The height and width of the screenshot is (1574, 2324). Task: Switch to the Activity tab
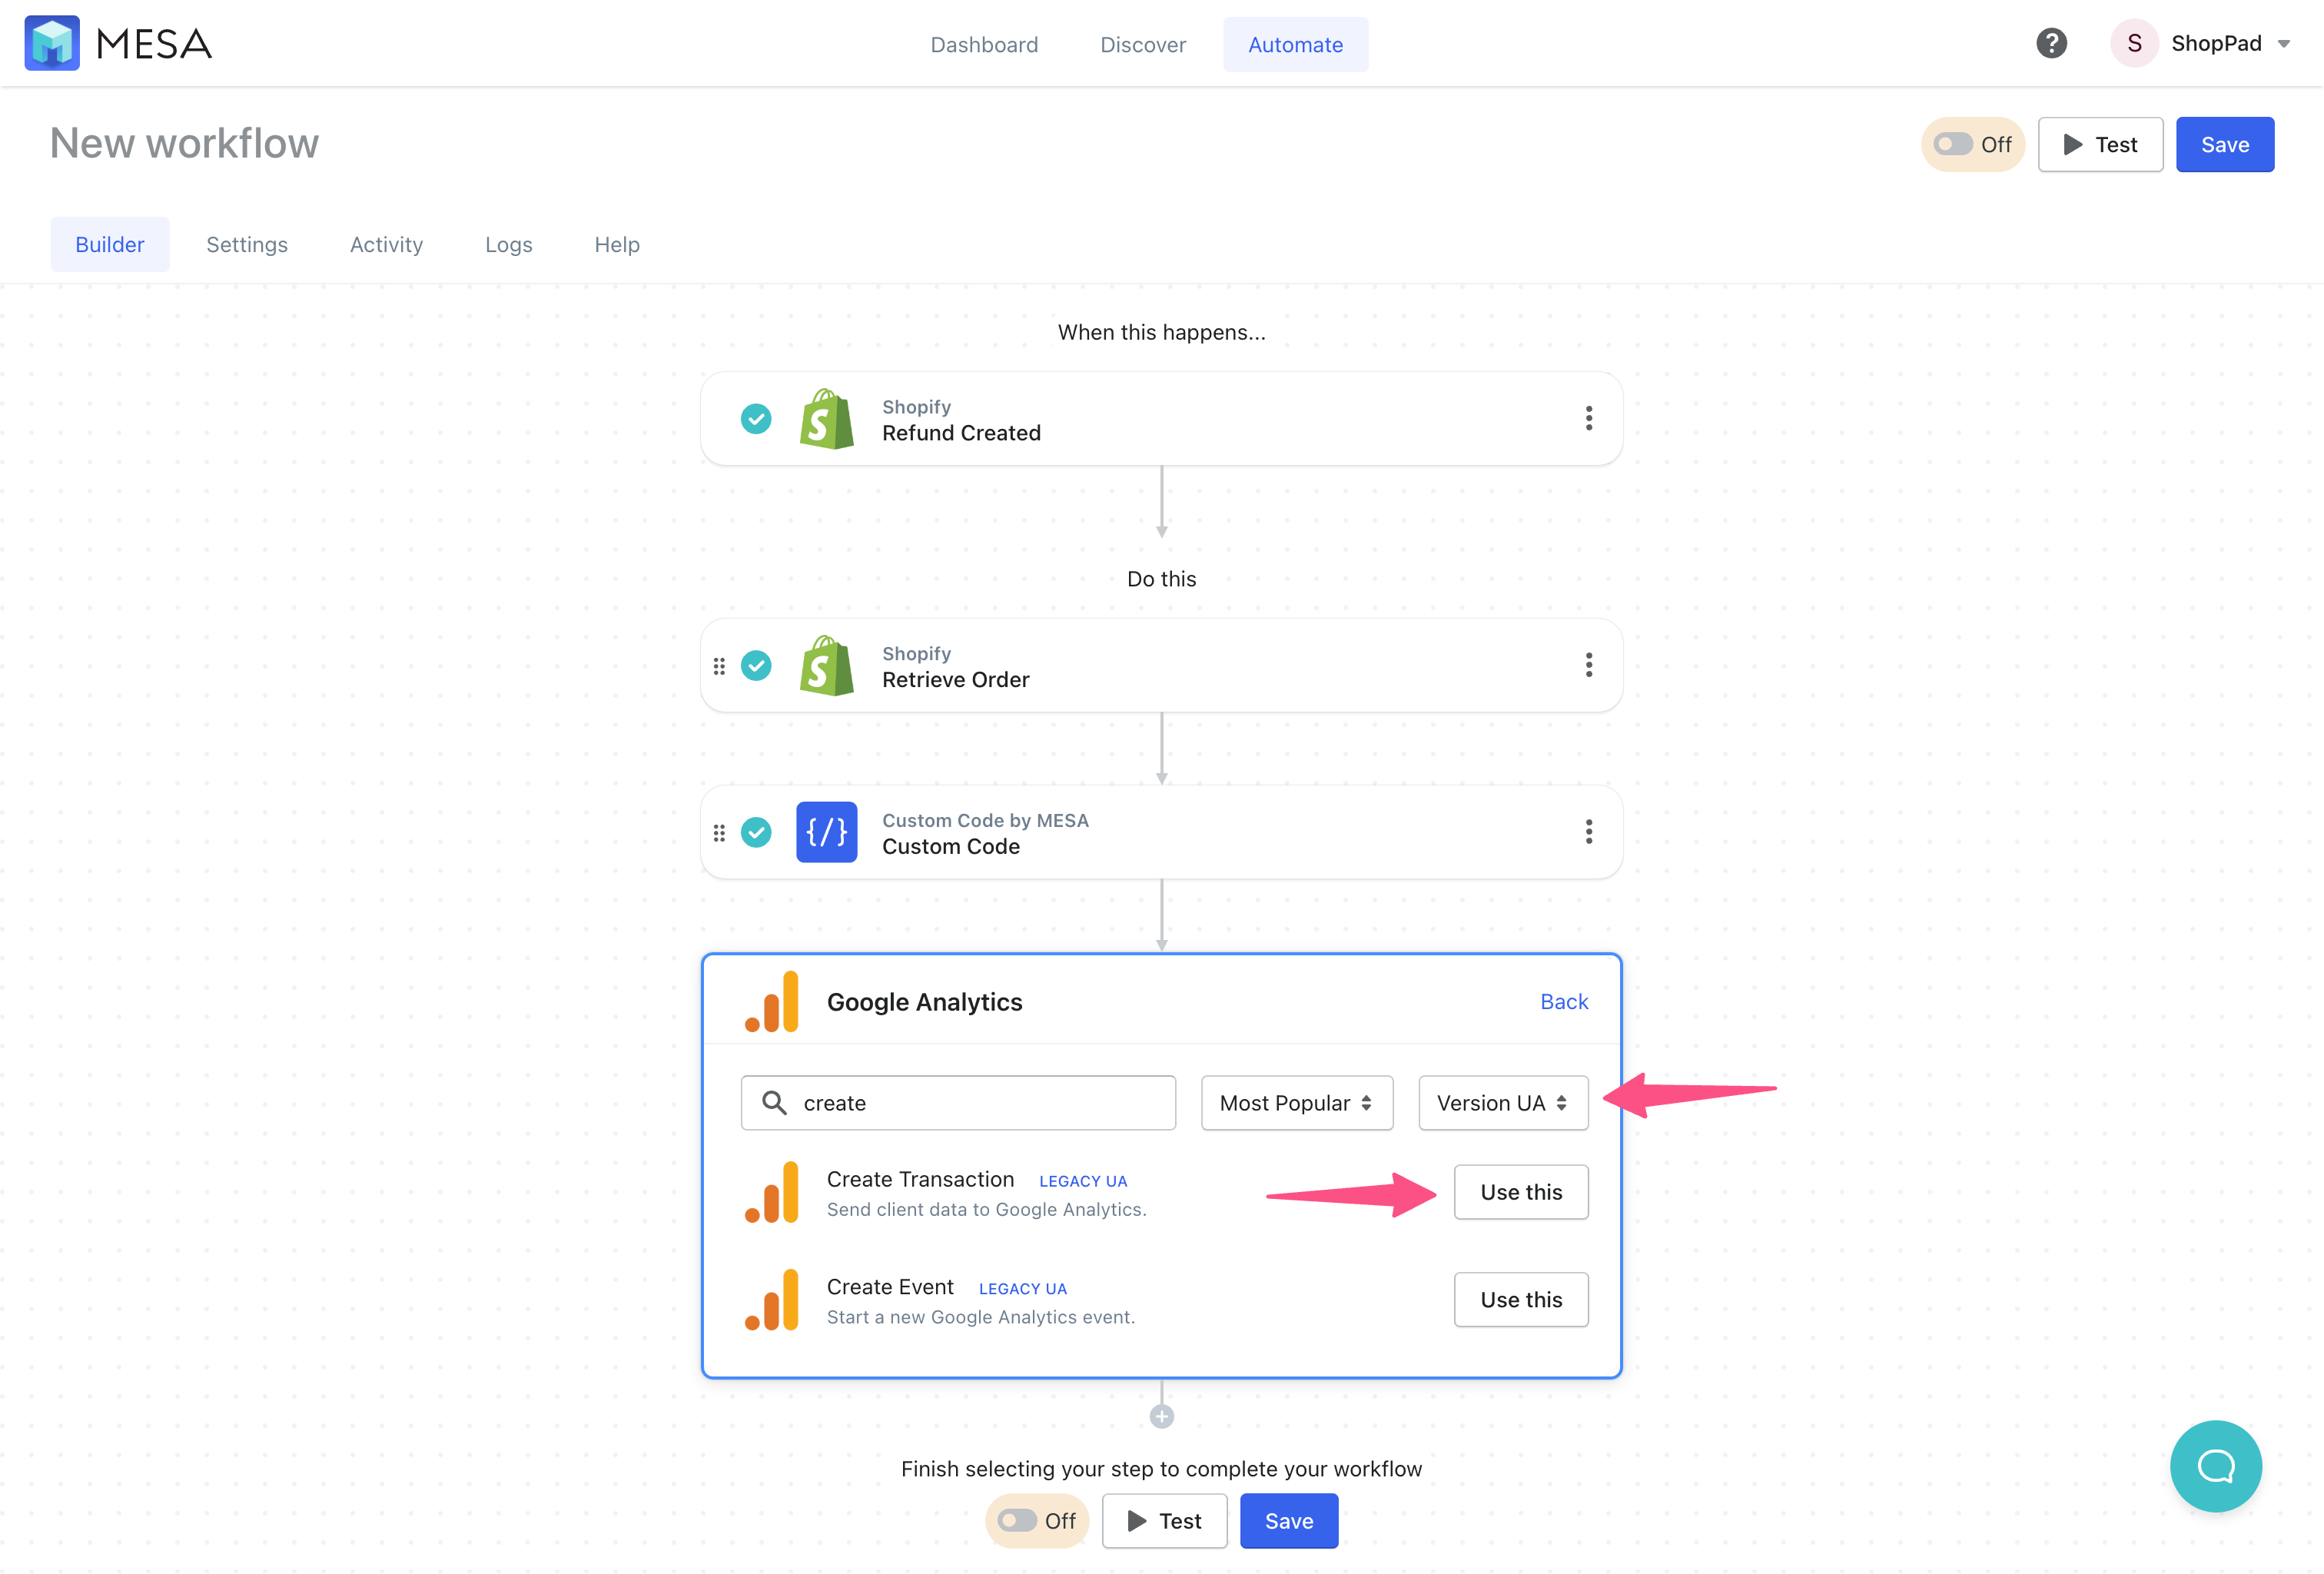coord(386,244)
